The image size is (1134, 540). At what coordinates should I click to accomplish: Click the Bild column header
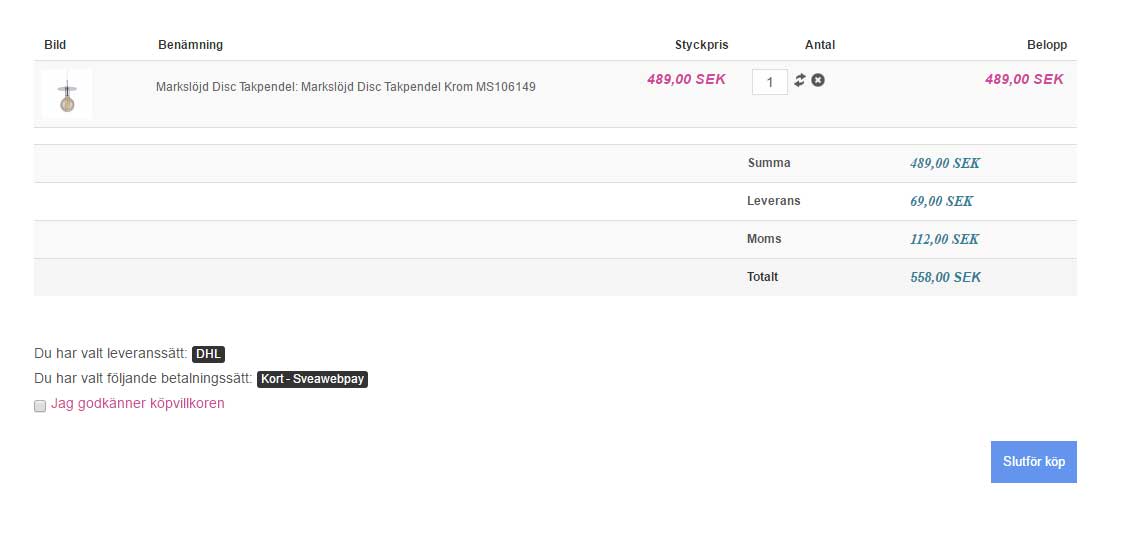pos(55,45)
